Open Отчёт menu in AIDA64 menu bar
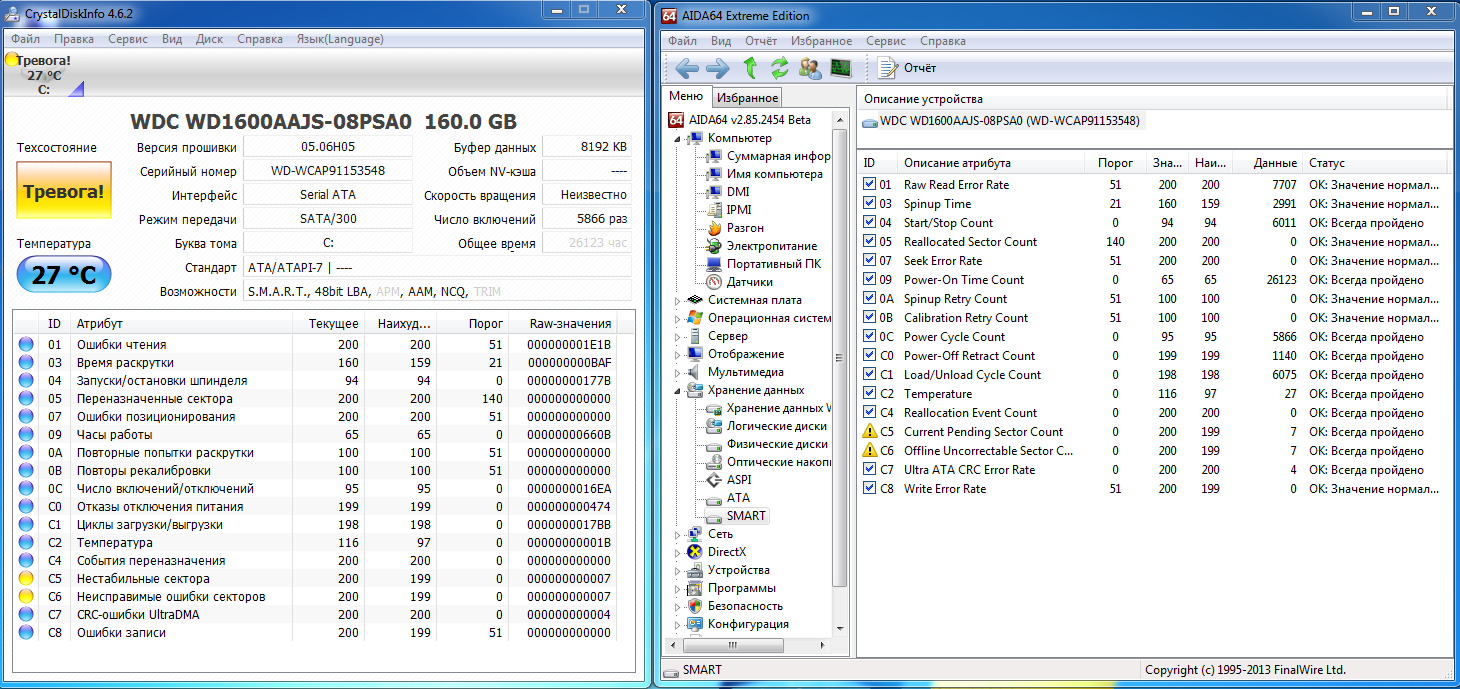The width and height of the screenshot is (1460, 689). 761,41
